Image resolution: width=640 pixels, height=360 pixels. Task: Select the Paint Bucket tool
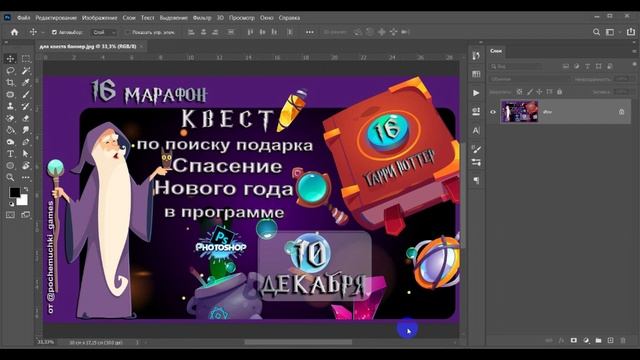pyautogui.click(x=11, y=130)
